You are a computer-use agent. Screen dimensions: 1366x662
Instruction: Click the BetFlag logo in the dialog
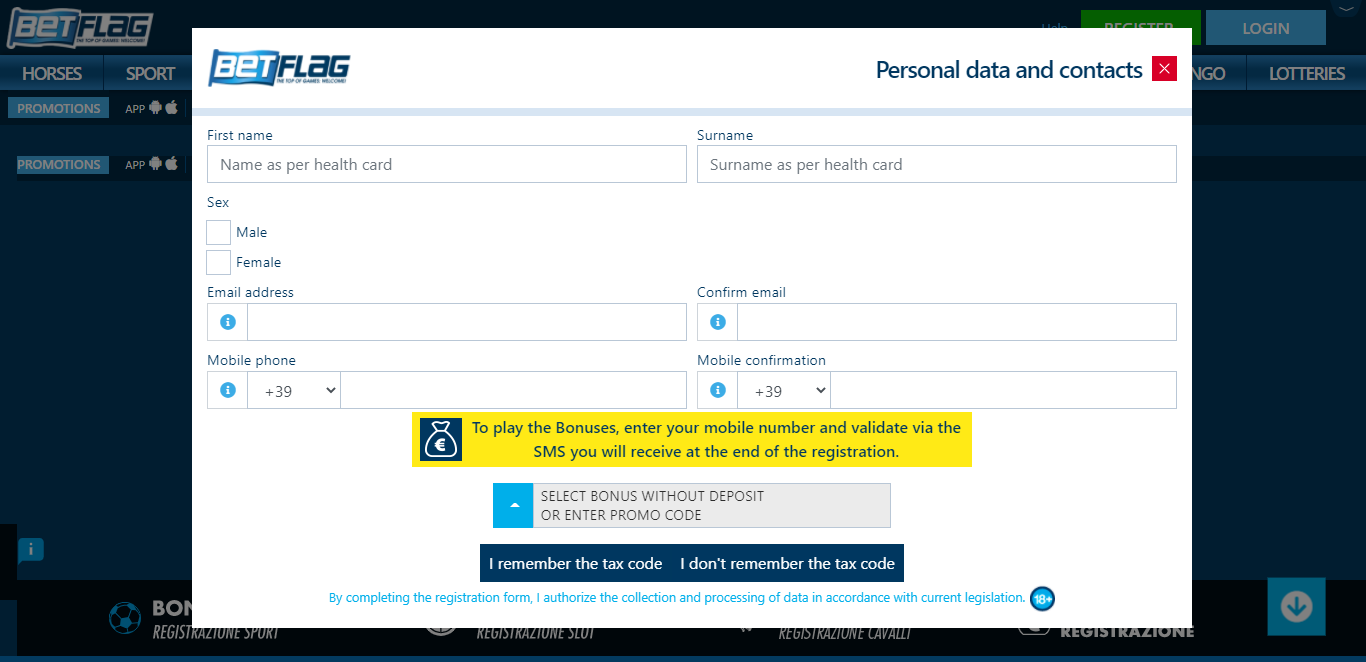[x=279, y=69]
